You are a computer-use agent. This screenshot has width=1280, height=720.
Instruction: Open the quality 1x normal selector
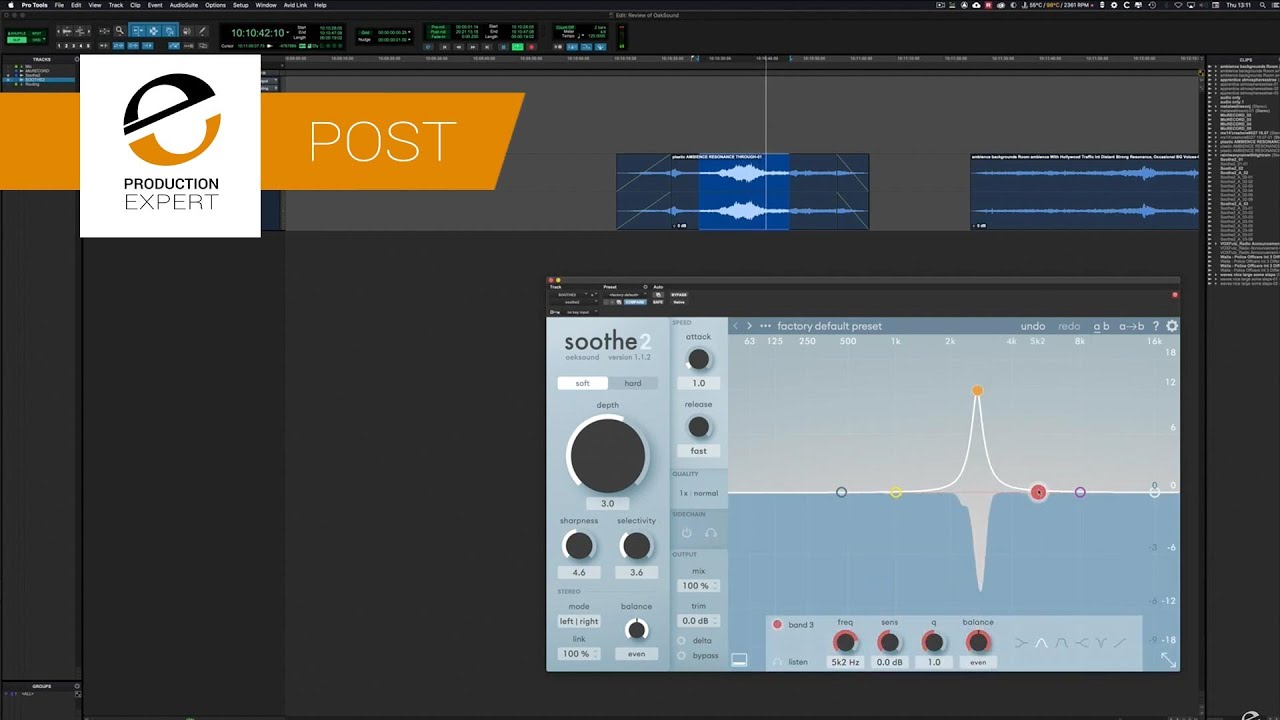click(x=698, y=493)
